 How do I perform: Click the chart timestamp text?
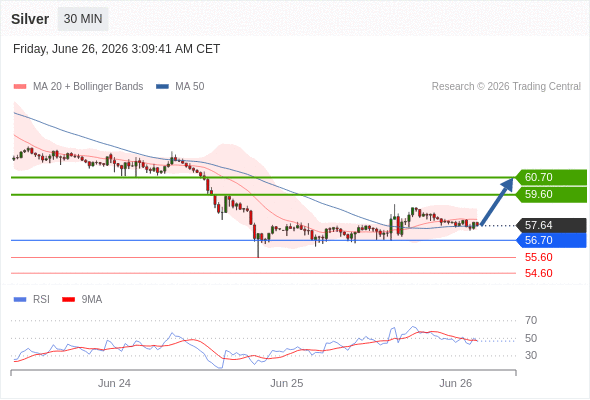tap(116, 49)
